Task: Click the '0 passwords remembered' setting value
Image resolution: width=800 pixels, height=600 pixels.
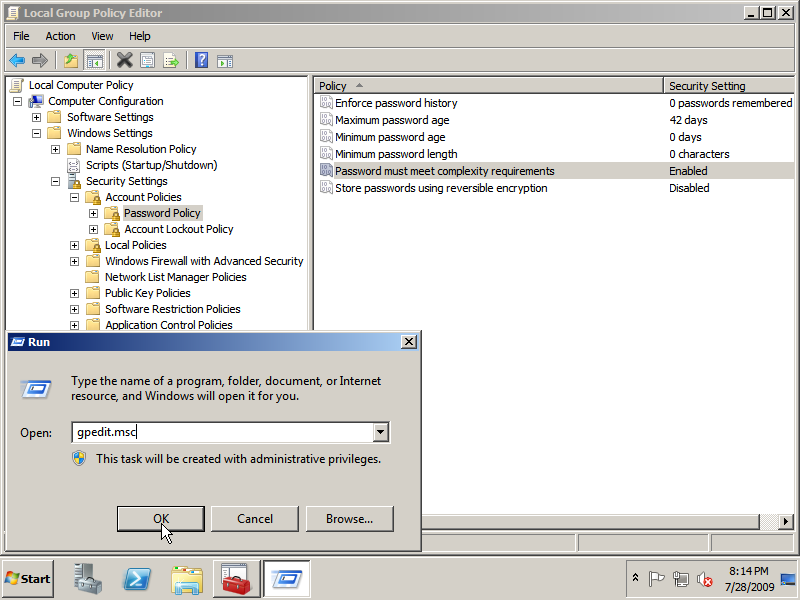Action: (x=731, y=103)
